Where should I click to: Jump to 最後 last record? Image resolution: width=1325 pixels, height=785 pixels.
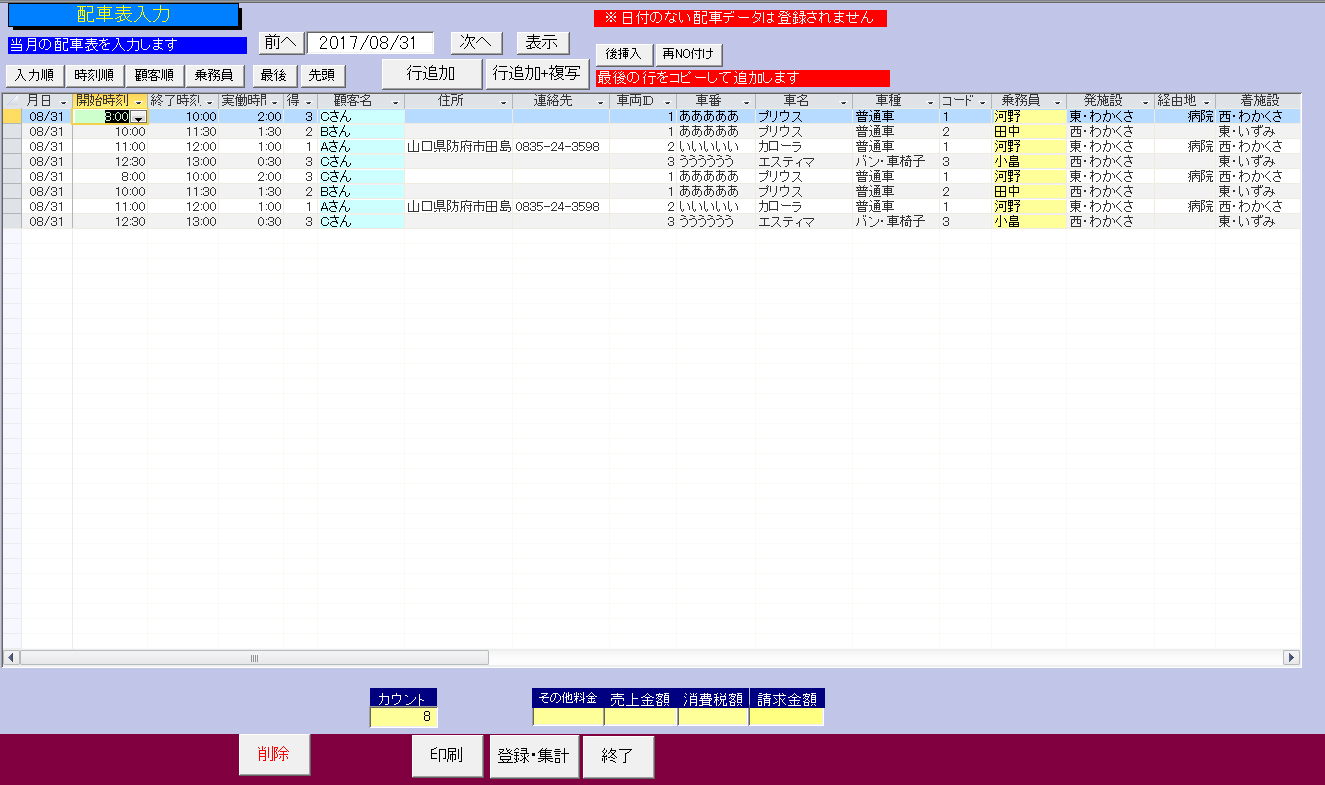pos(274,75)
